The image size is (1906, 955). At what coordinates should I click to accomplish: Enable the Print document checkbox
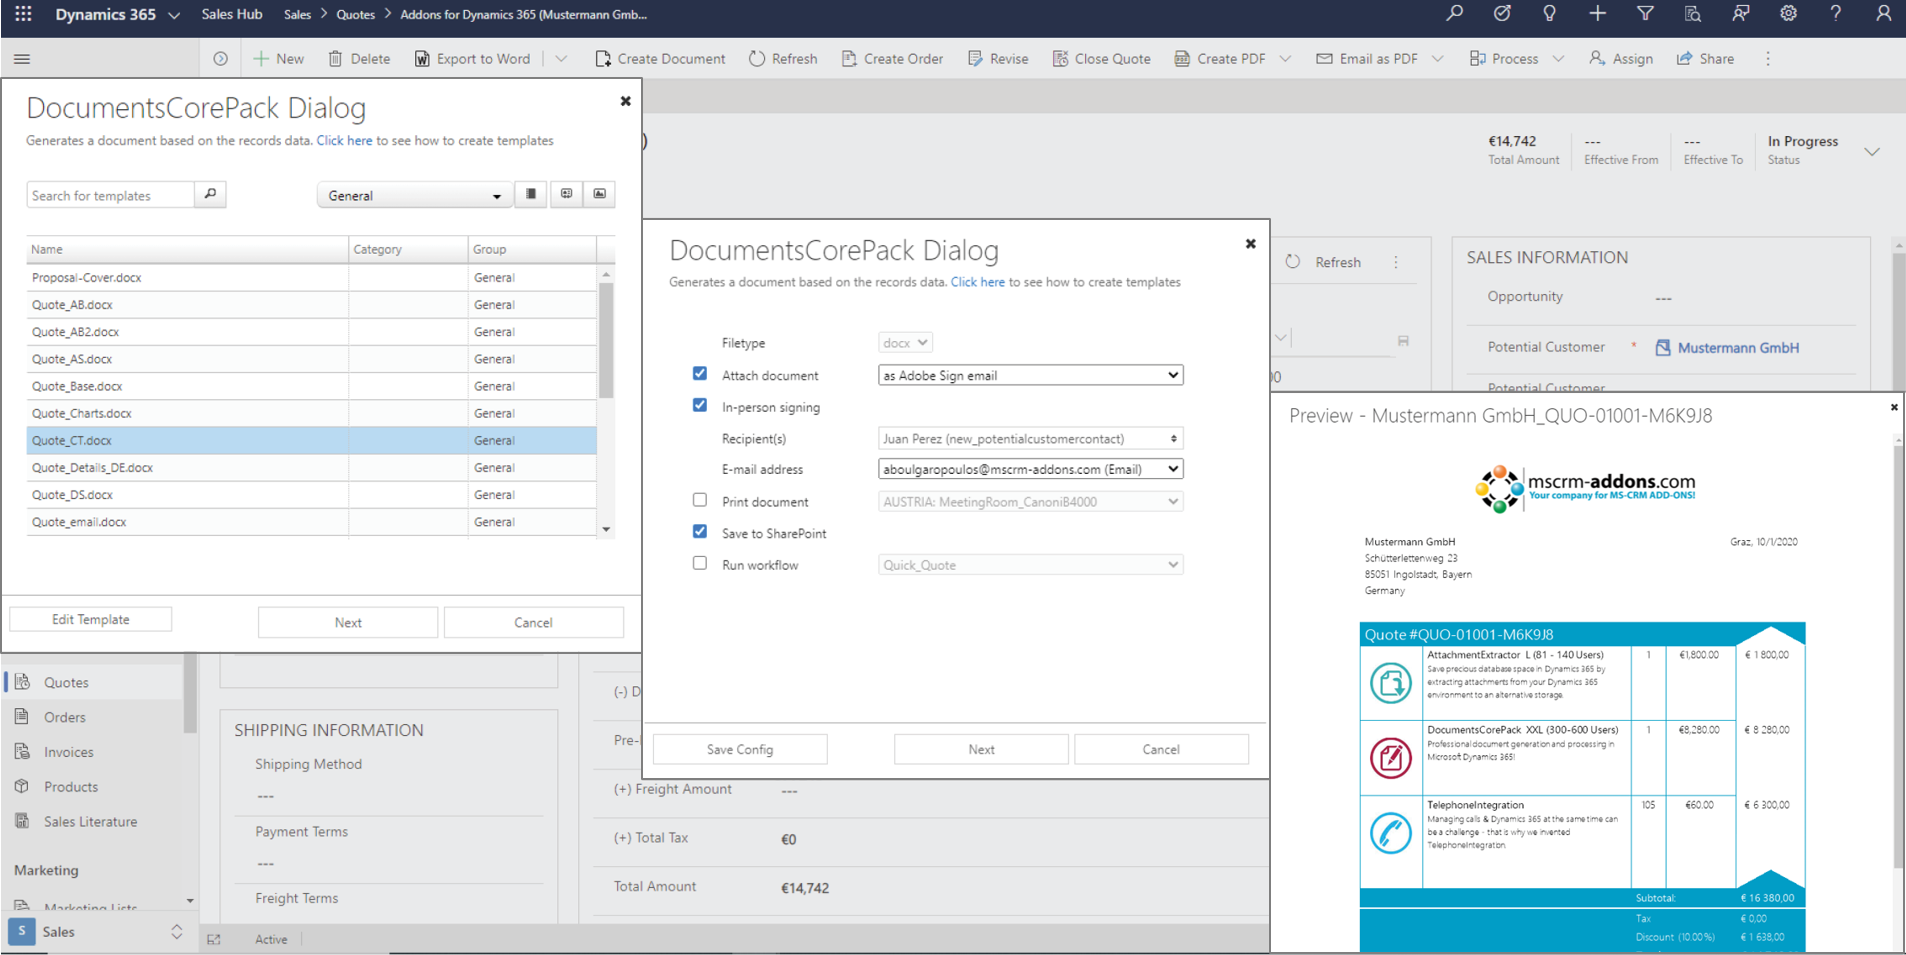(x=700, y=500)
